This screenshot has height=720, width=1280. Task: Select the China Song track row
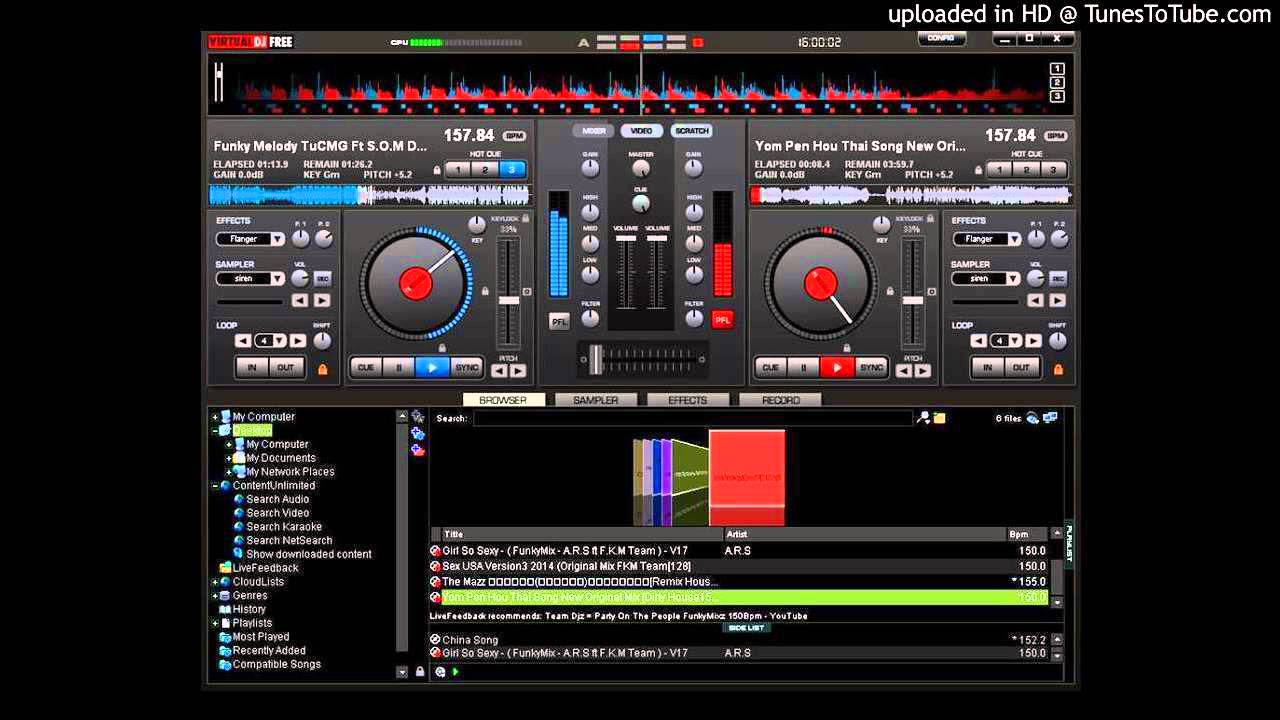point(738,640)
